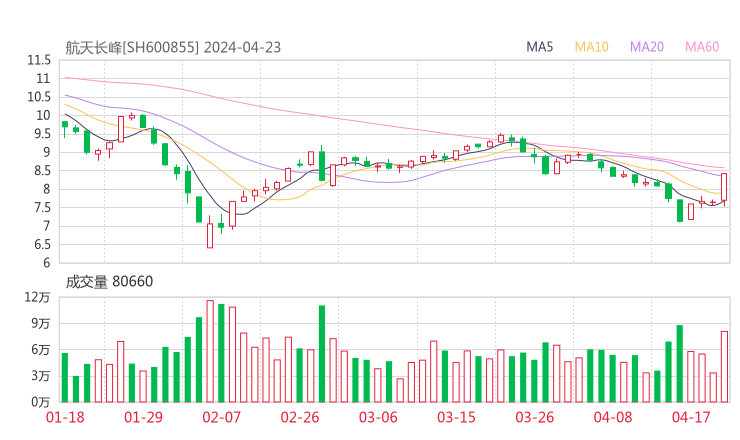740x440 pixels.
Task: Click the MA5 legend label
Action: pyautogui.click(x=539, y=47)
